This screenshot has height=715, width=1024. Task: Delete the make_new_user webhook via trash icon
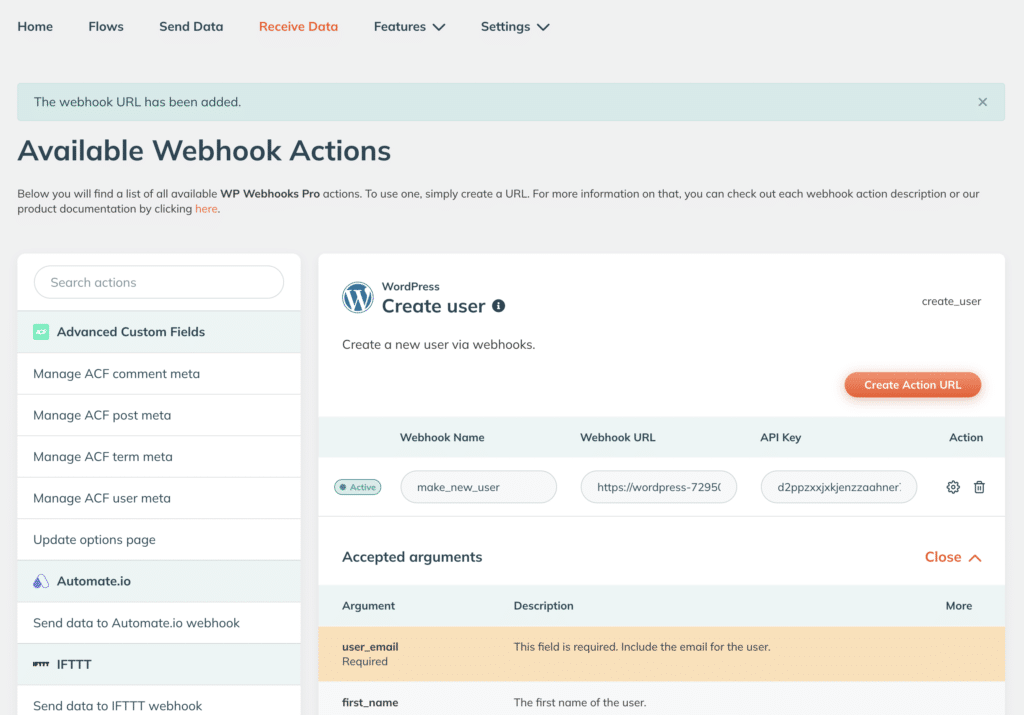pos(979,487)
